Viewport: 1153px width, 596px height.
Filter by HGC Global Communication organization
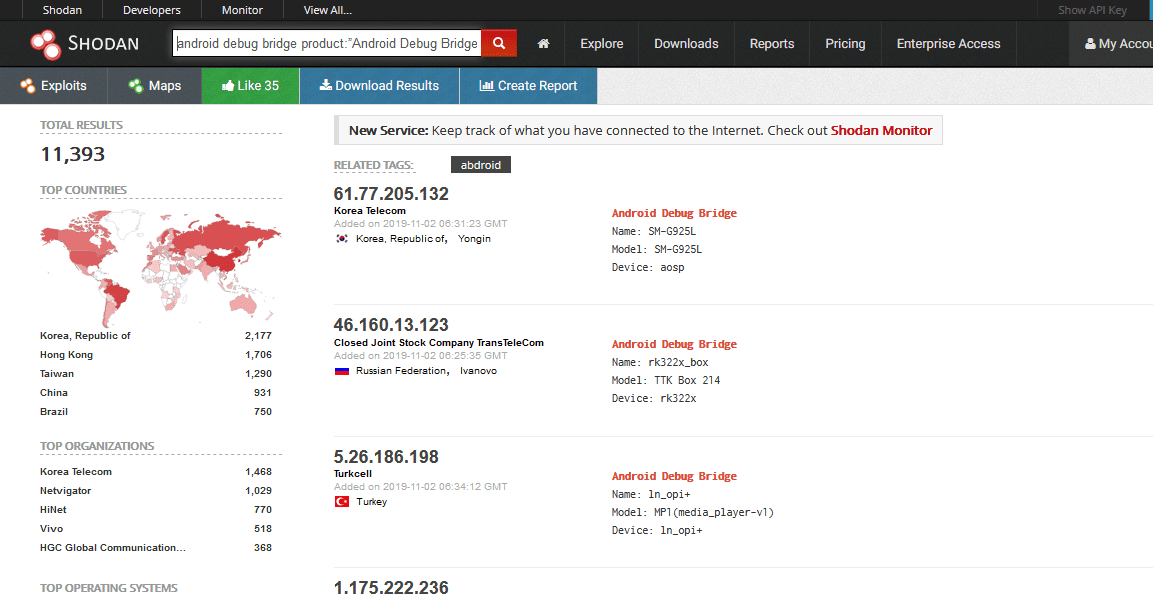click(113, 548)
